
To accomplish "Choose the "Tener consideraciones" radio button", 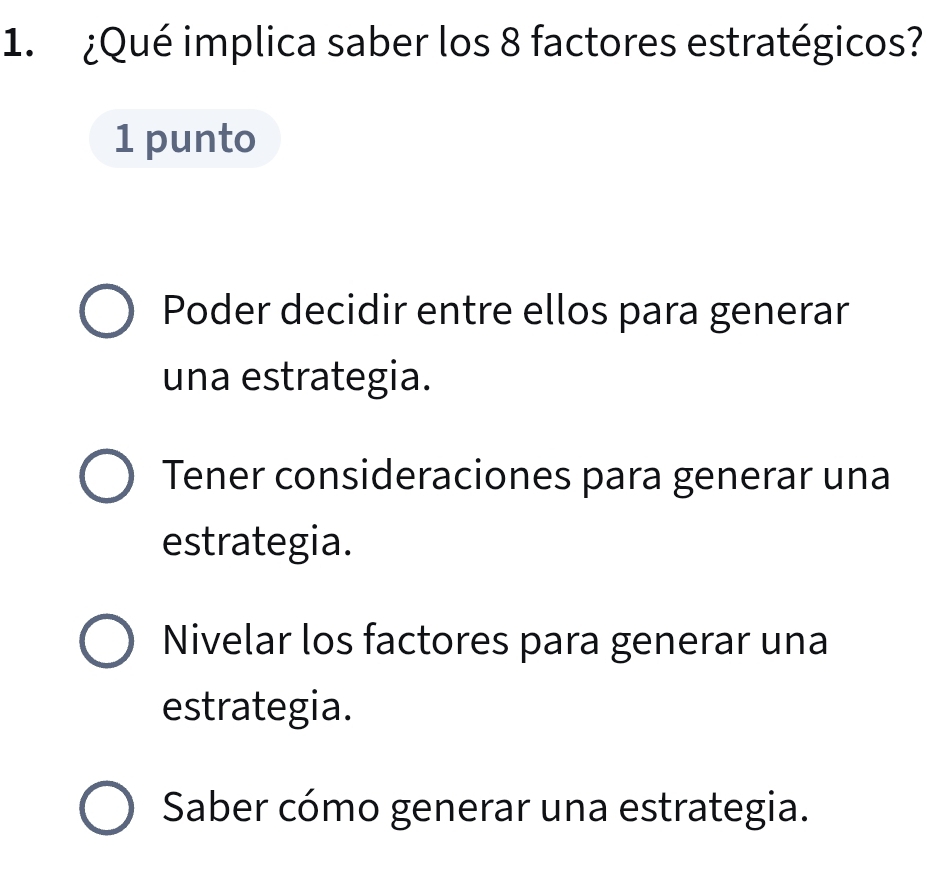I will (105, 479).
